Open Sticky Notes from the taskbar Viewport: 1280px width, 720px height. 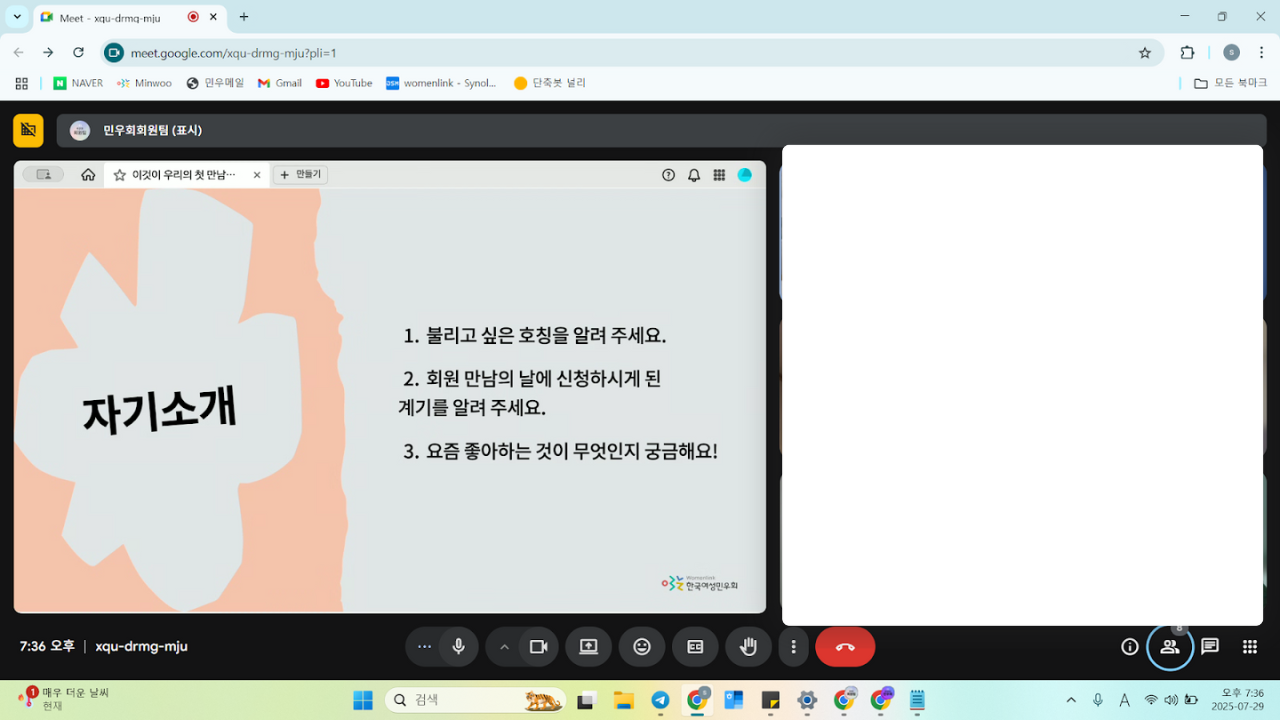pos(770,700)
